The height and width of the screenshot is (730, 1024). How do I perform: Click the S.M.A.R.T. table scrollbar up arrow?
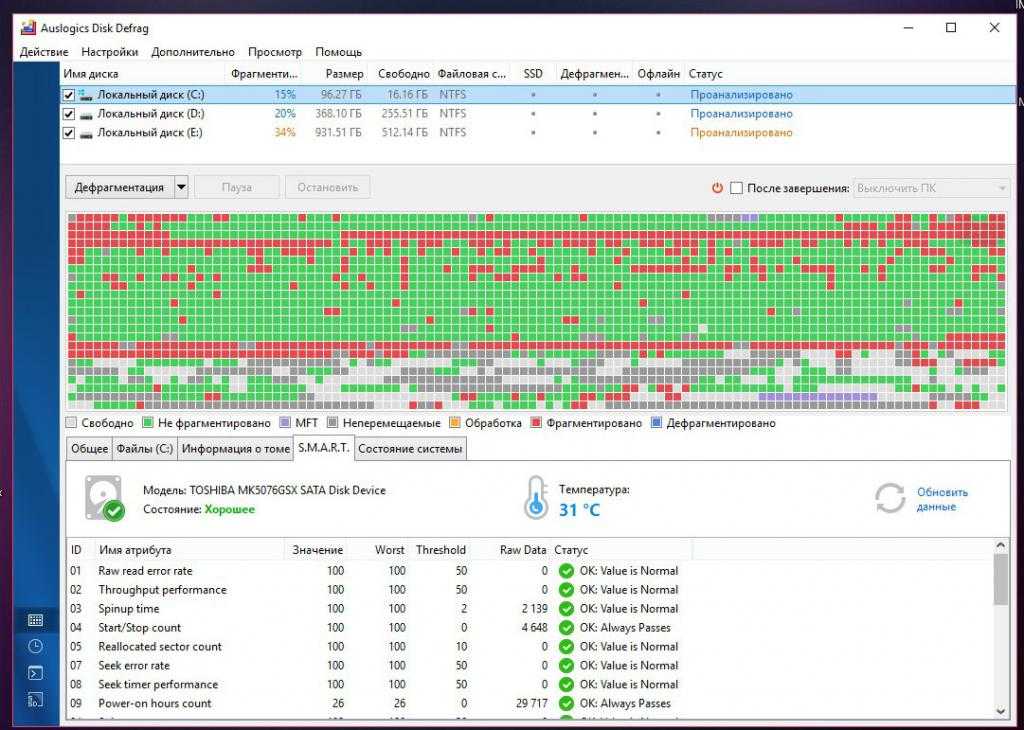coord(1000,545)
